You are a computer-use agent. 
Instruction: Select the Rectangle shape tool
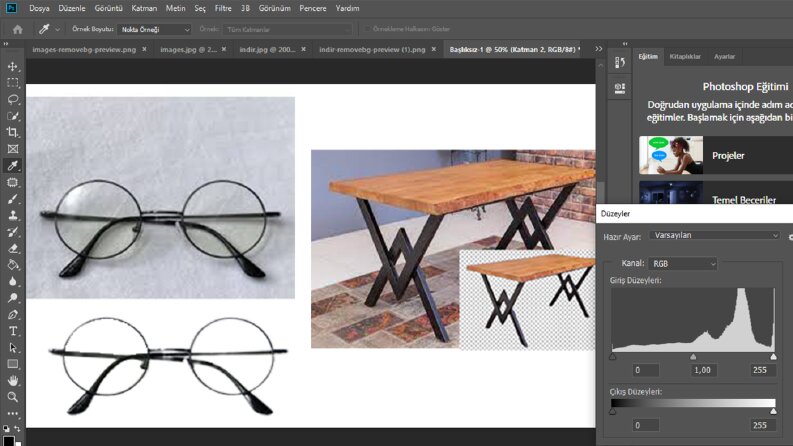point(13,364)
